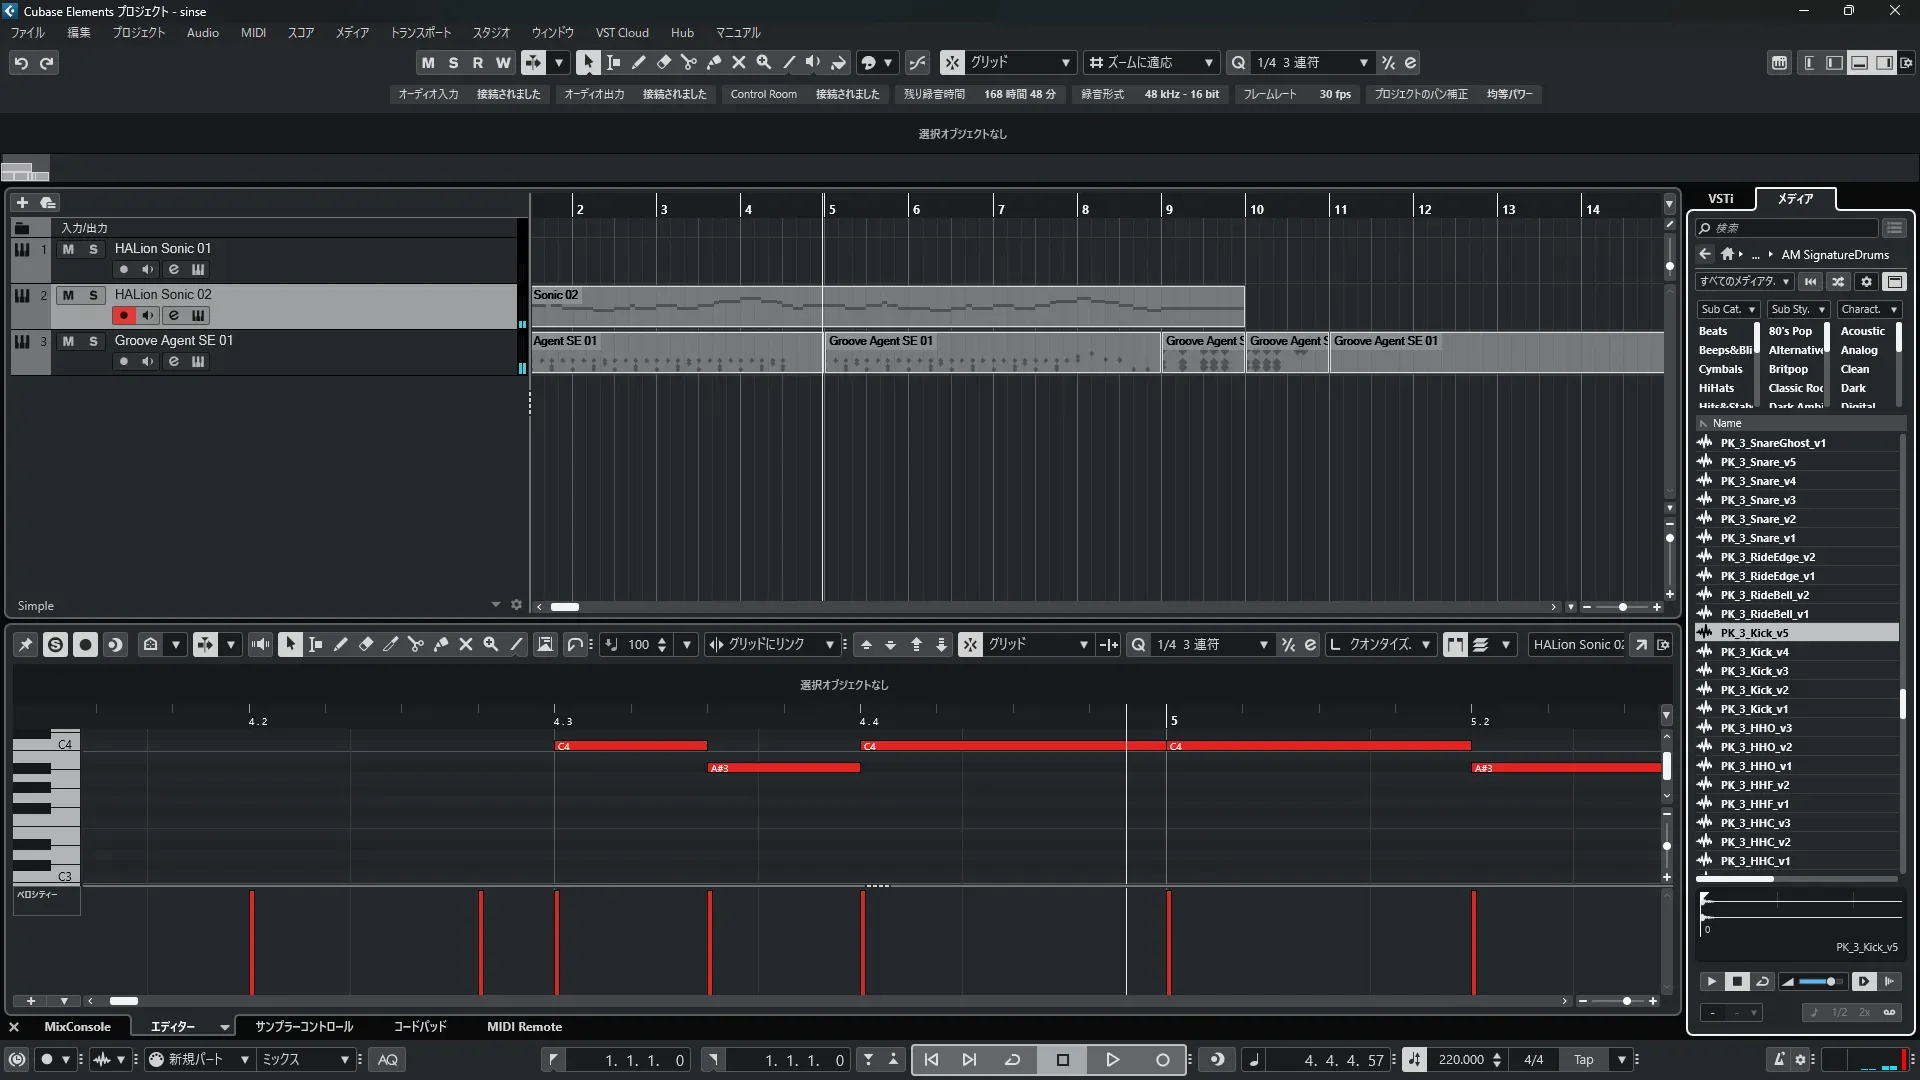The height and width of the screenshot is (1080, 1920).
Task: Select PK_3_Snare_v3 in media list
Action: [x=1757, y=500]
